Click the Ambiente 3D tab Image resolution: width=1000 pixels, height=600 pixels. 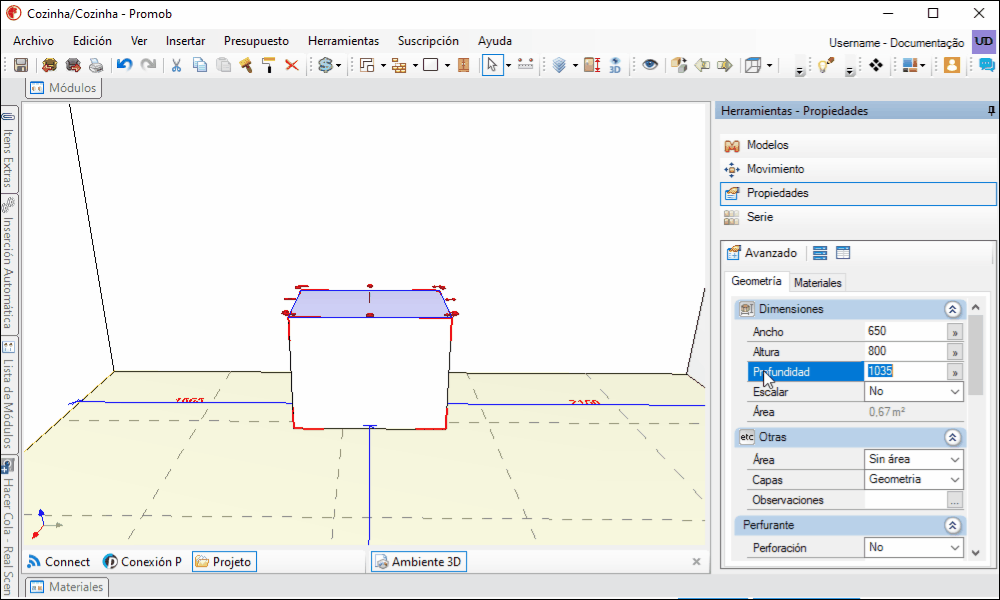(x=419, y=562)
